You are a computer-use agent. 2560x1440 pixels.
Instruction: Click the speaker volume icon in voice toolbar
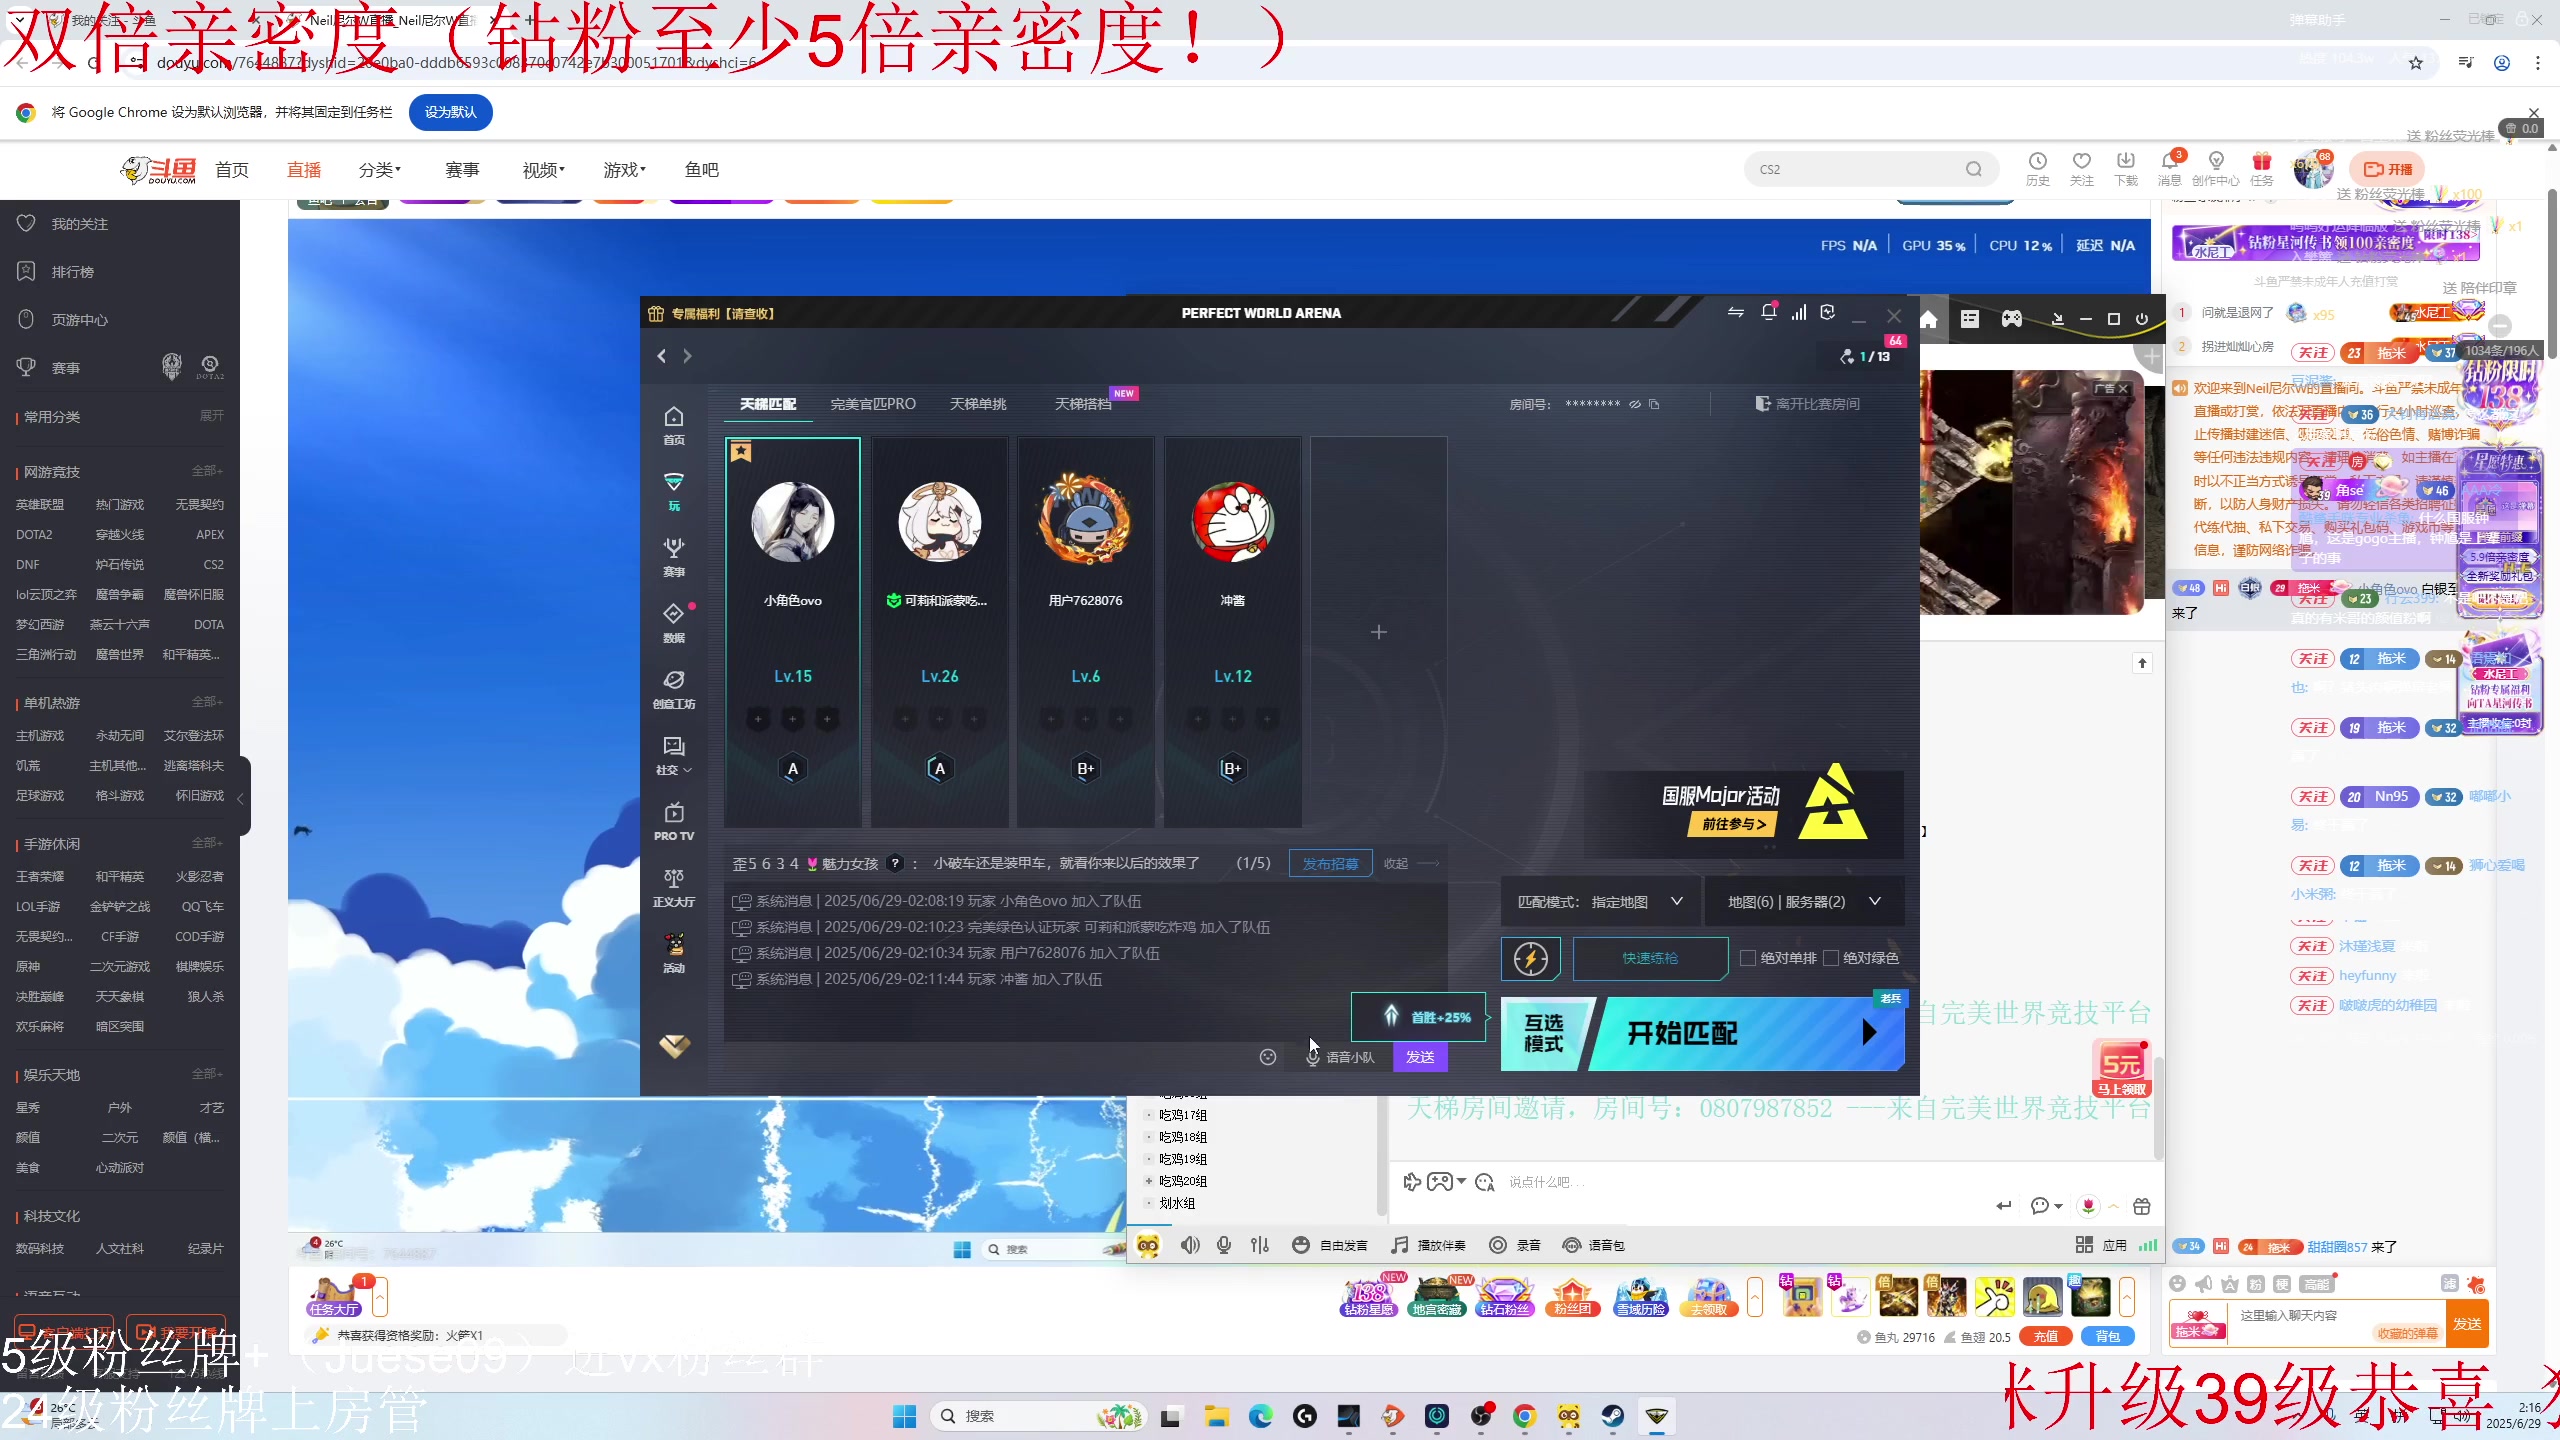click(1190, 1245)
